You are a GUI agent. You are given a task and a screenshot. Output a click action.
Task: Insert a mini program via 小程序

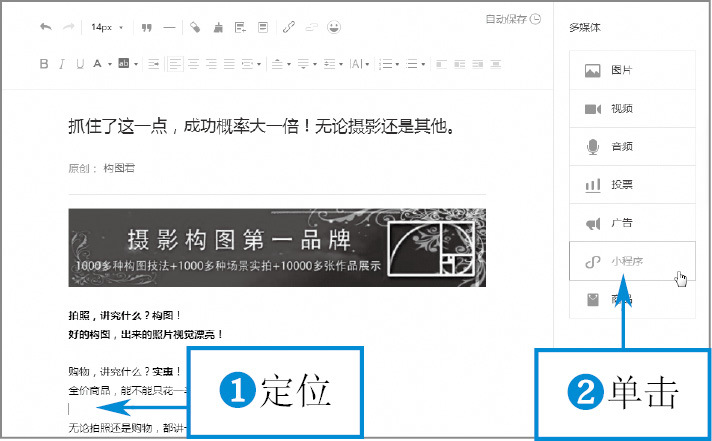tap(632, 261)
